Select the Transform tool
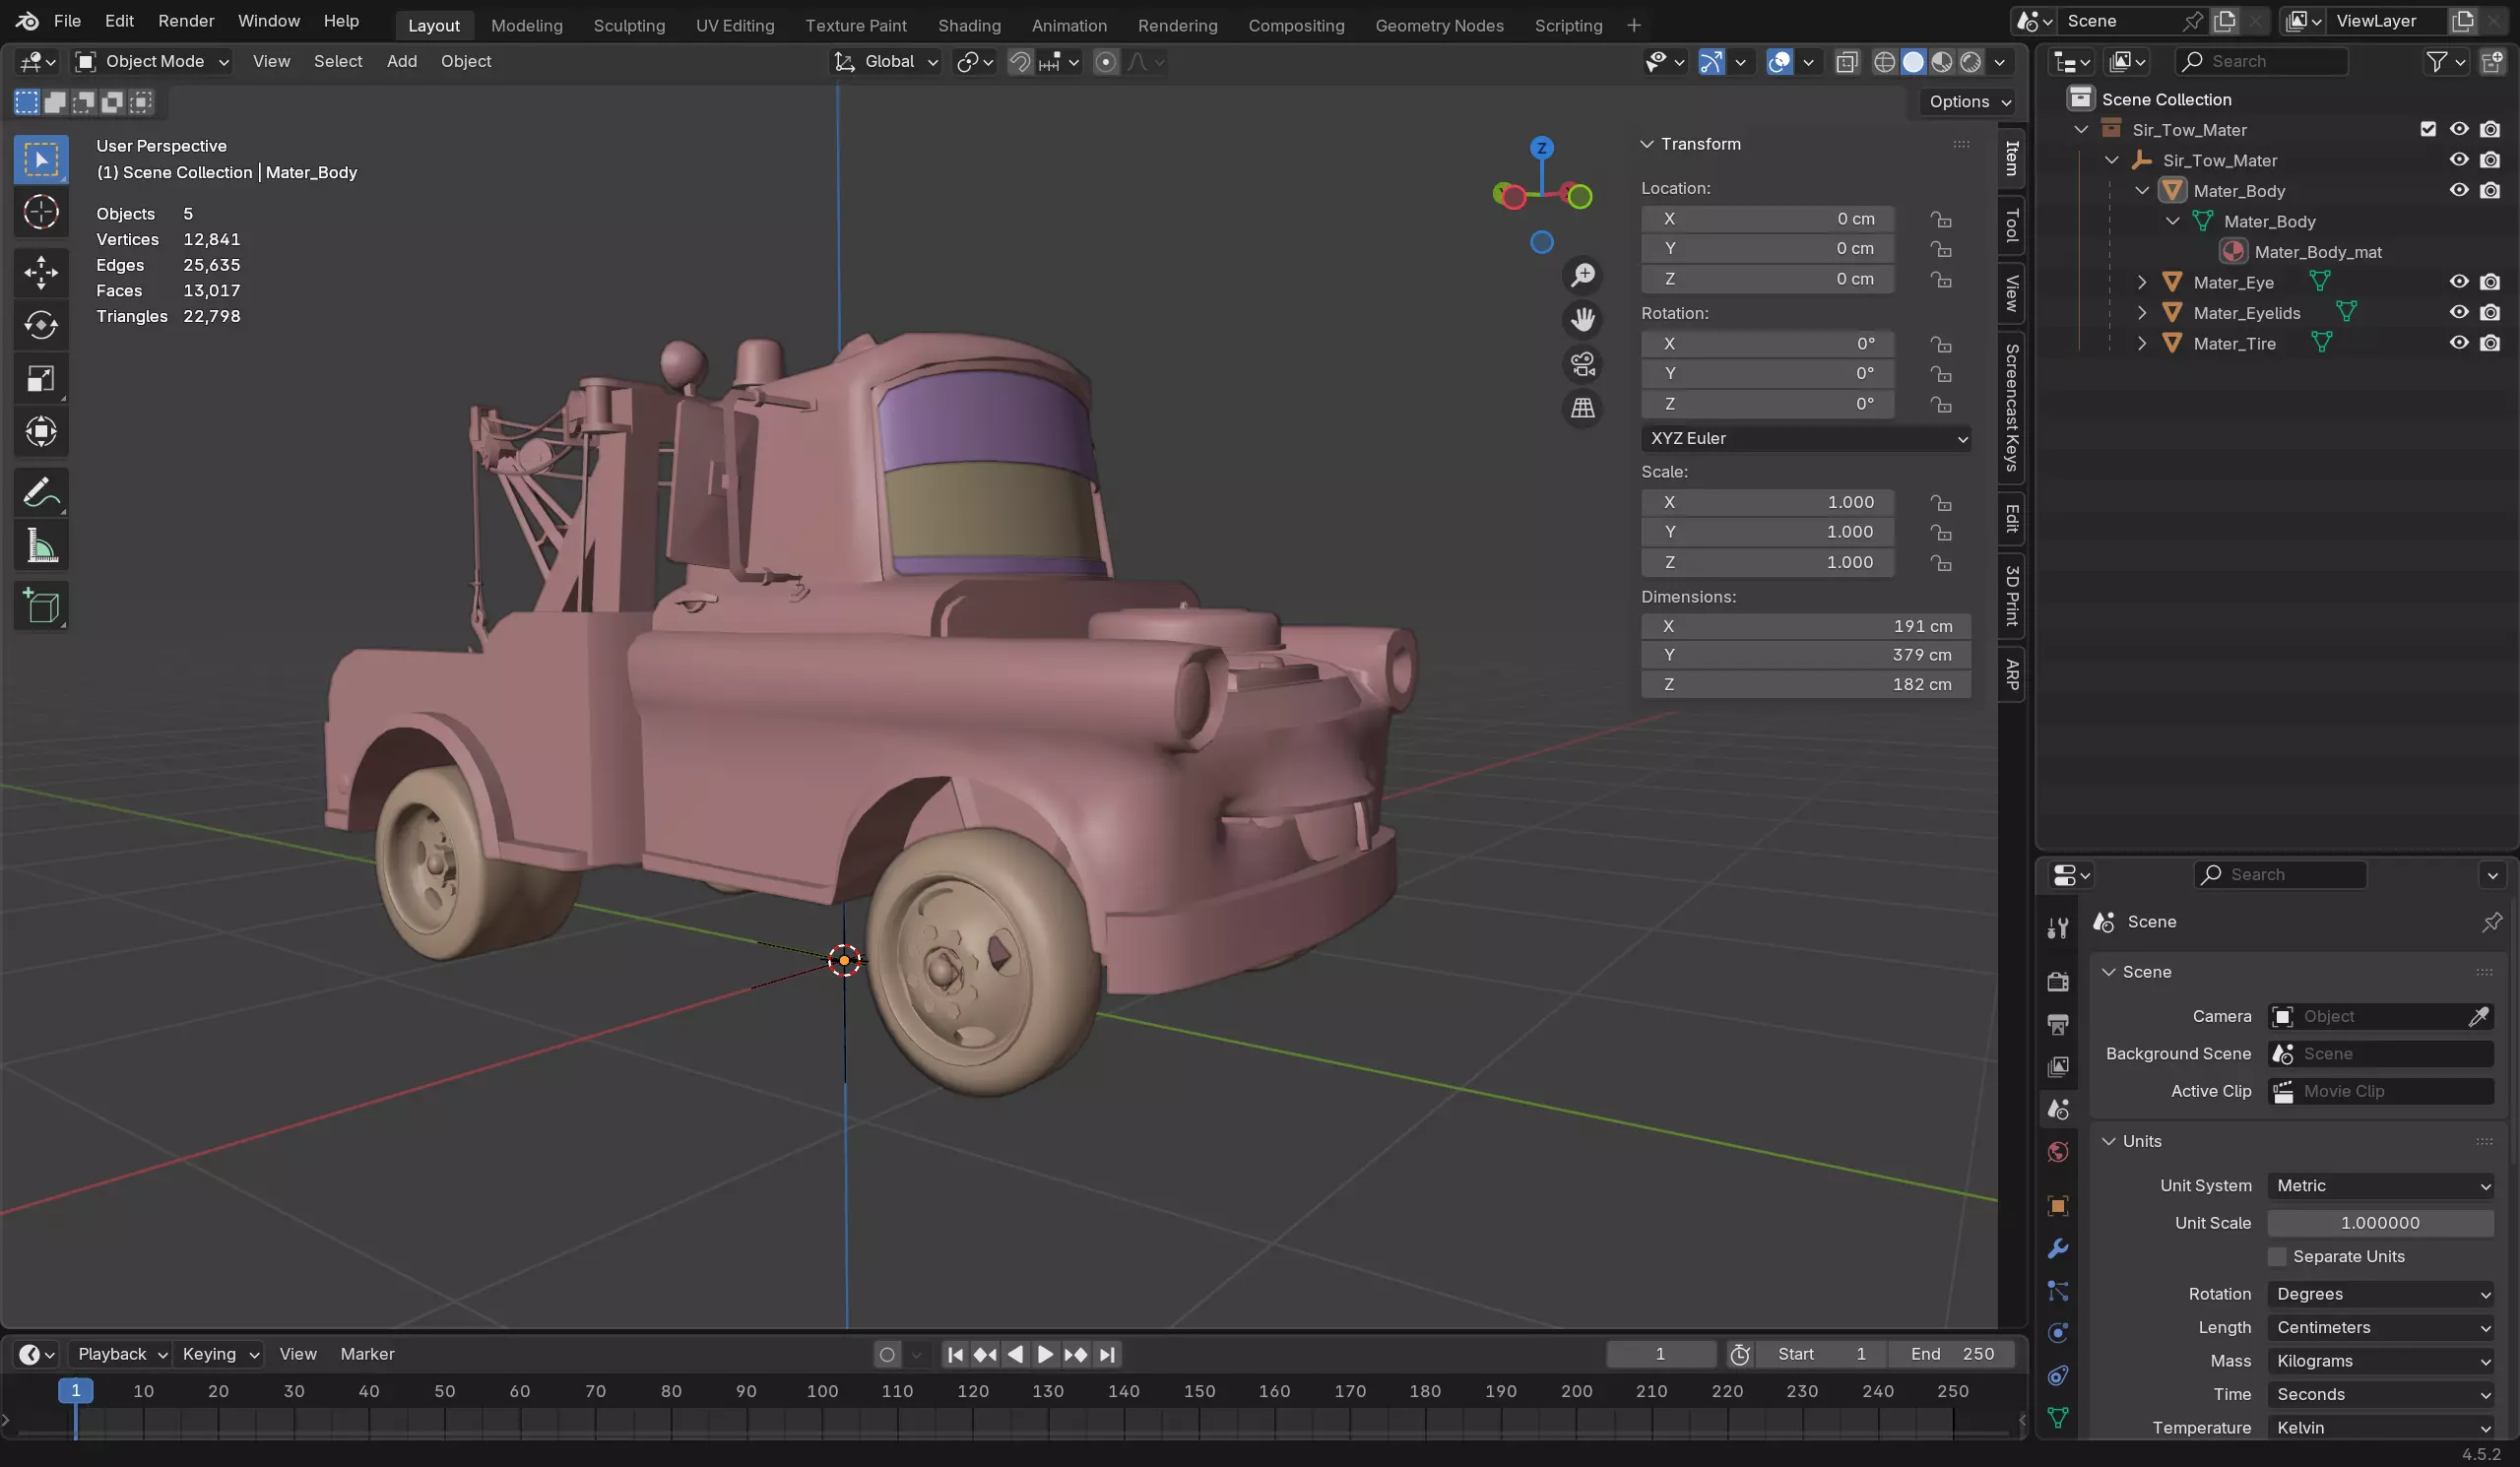The width and height of the screenshot is (2520, 1467). [41, 431]
